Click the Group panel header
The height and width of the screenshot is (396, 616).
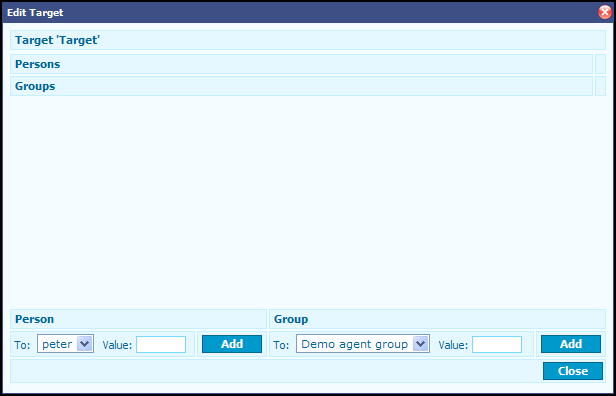pos(437,319)
